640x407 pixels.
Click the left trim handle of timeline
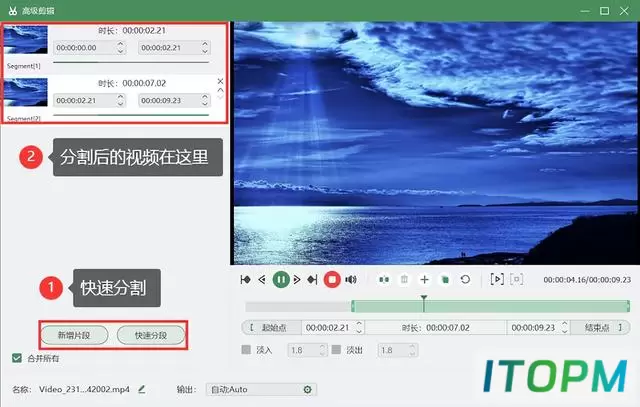[353, 306]
